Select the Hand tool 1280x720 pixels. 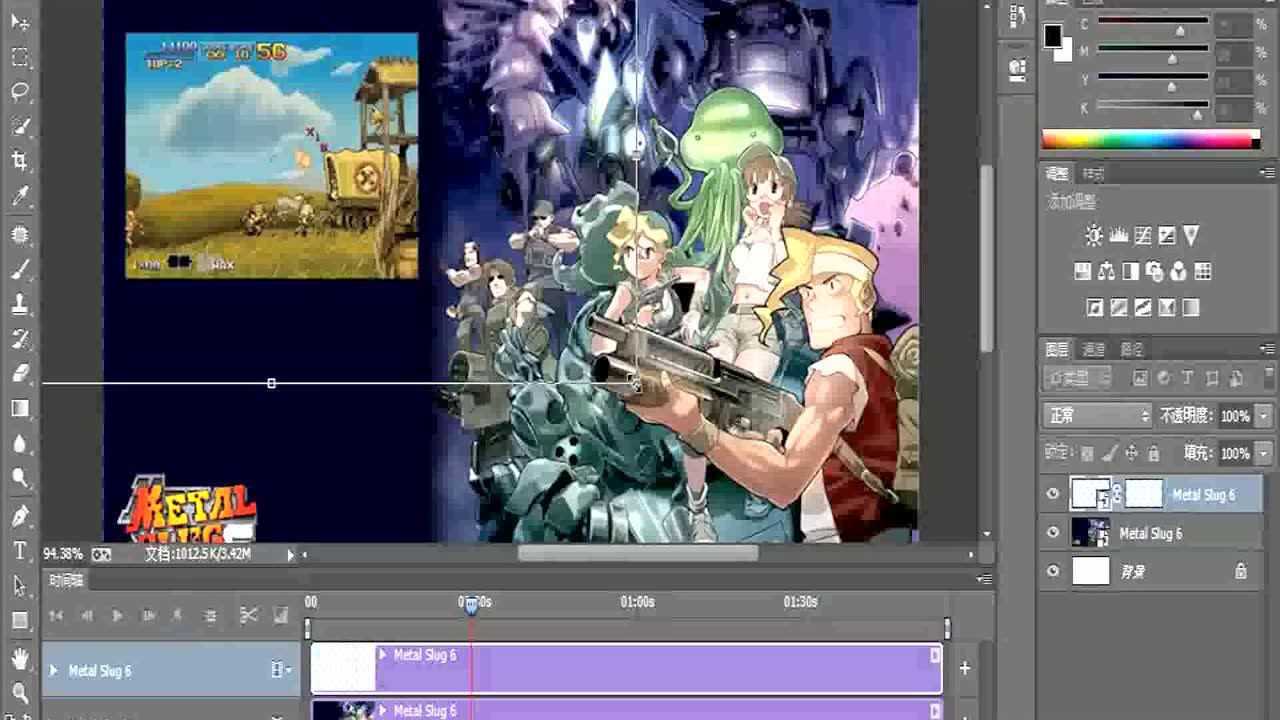click(x=20, y=658)
